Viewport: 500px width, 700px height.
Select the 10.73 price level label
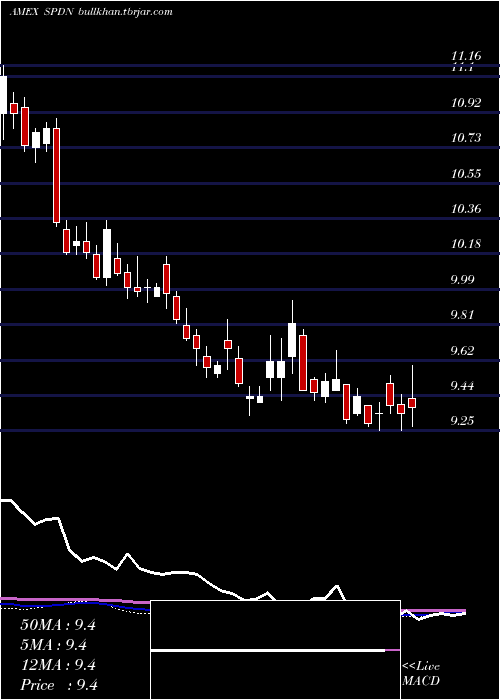(466, 138)
